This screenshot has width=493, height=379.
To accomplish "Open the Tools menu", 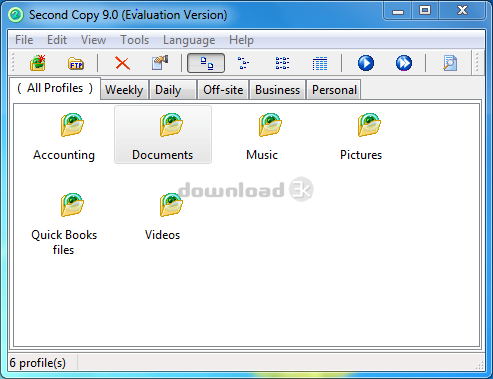I will coord(134,40).
